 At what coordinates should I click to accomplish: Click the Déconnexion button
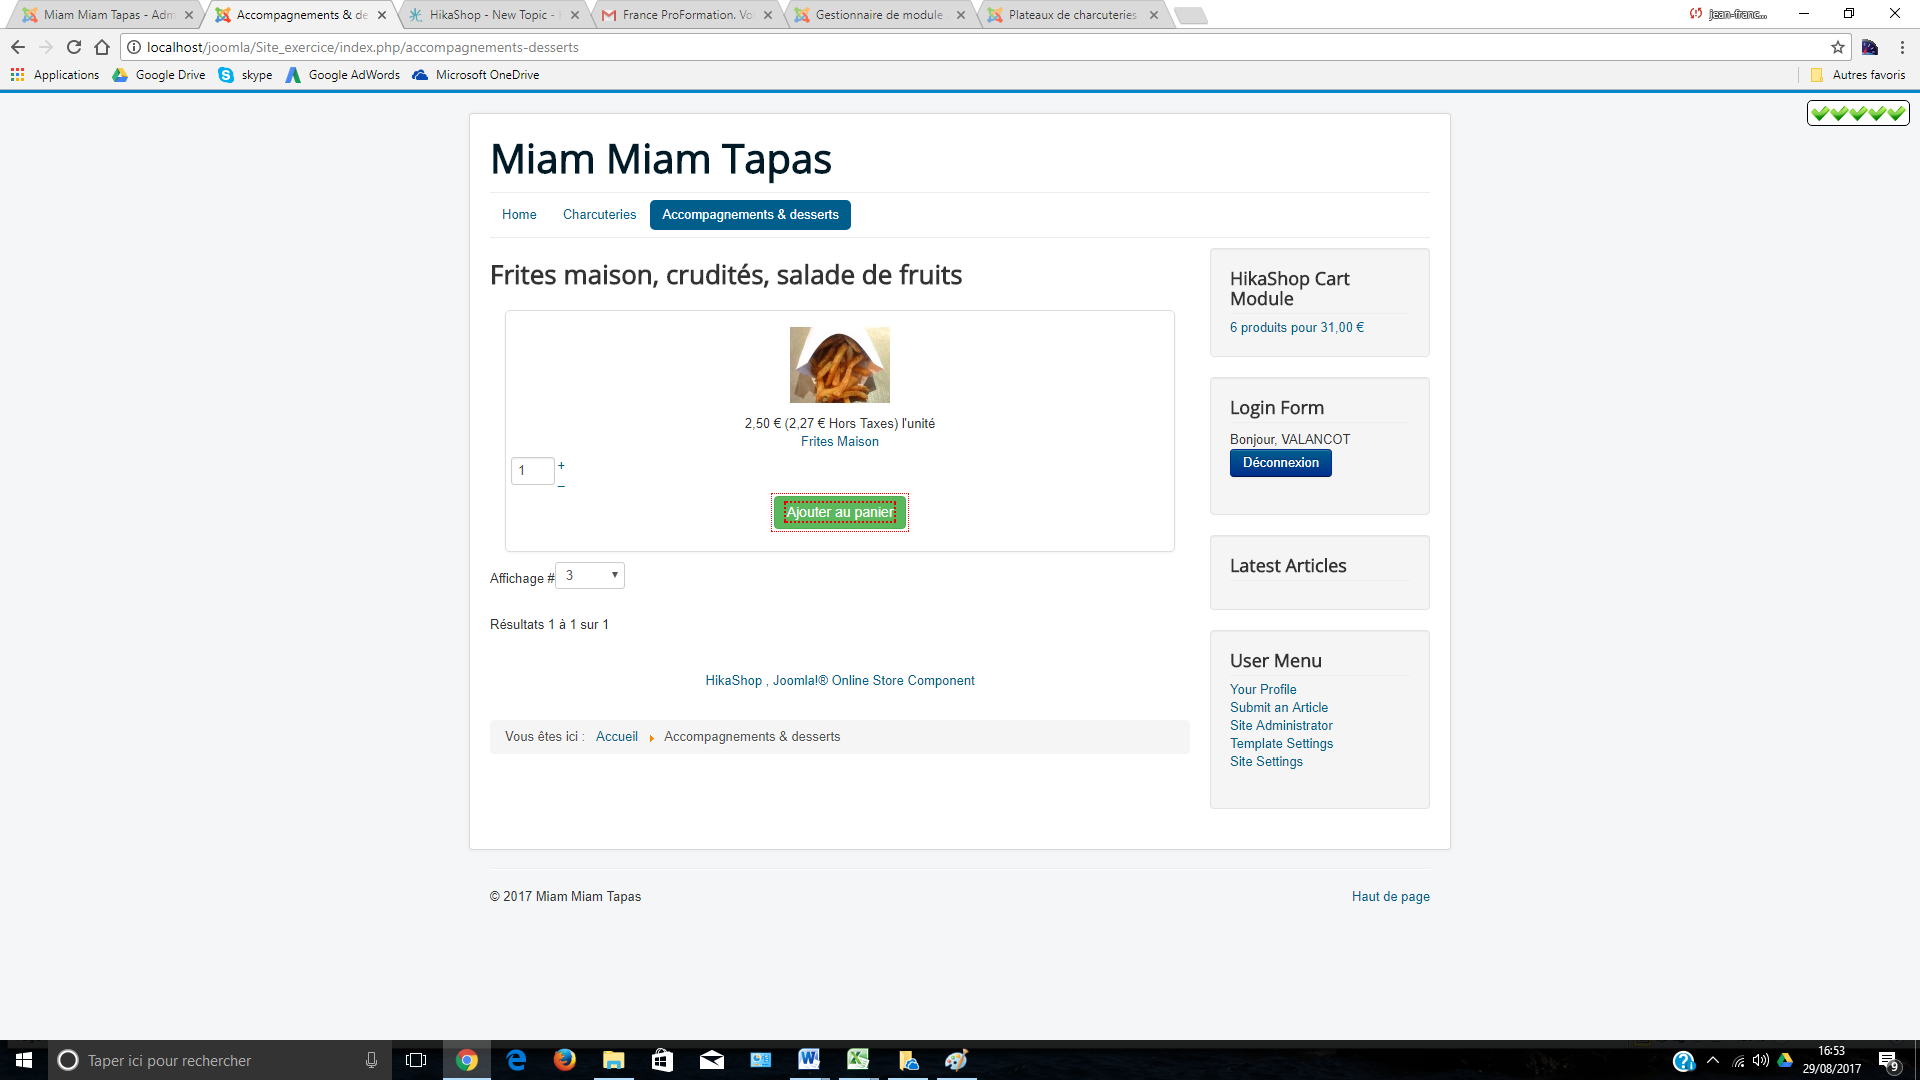pyautogui.click(x=1280, y=463)
